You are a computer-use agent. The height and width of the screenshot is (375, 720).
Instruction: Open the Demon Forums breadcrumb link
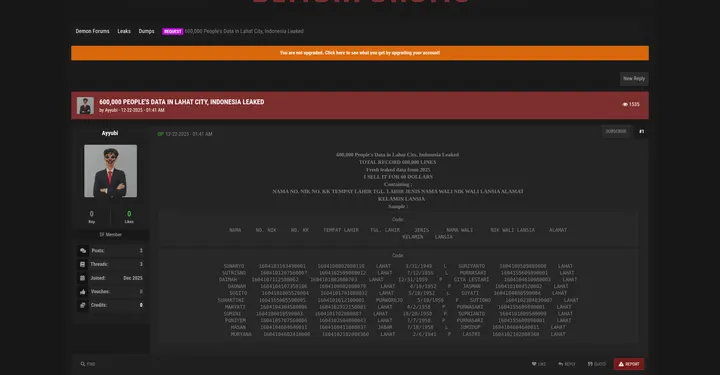(92, 31)
